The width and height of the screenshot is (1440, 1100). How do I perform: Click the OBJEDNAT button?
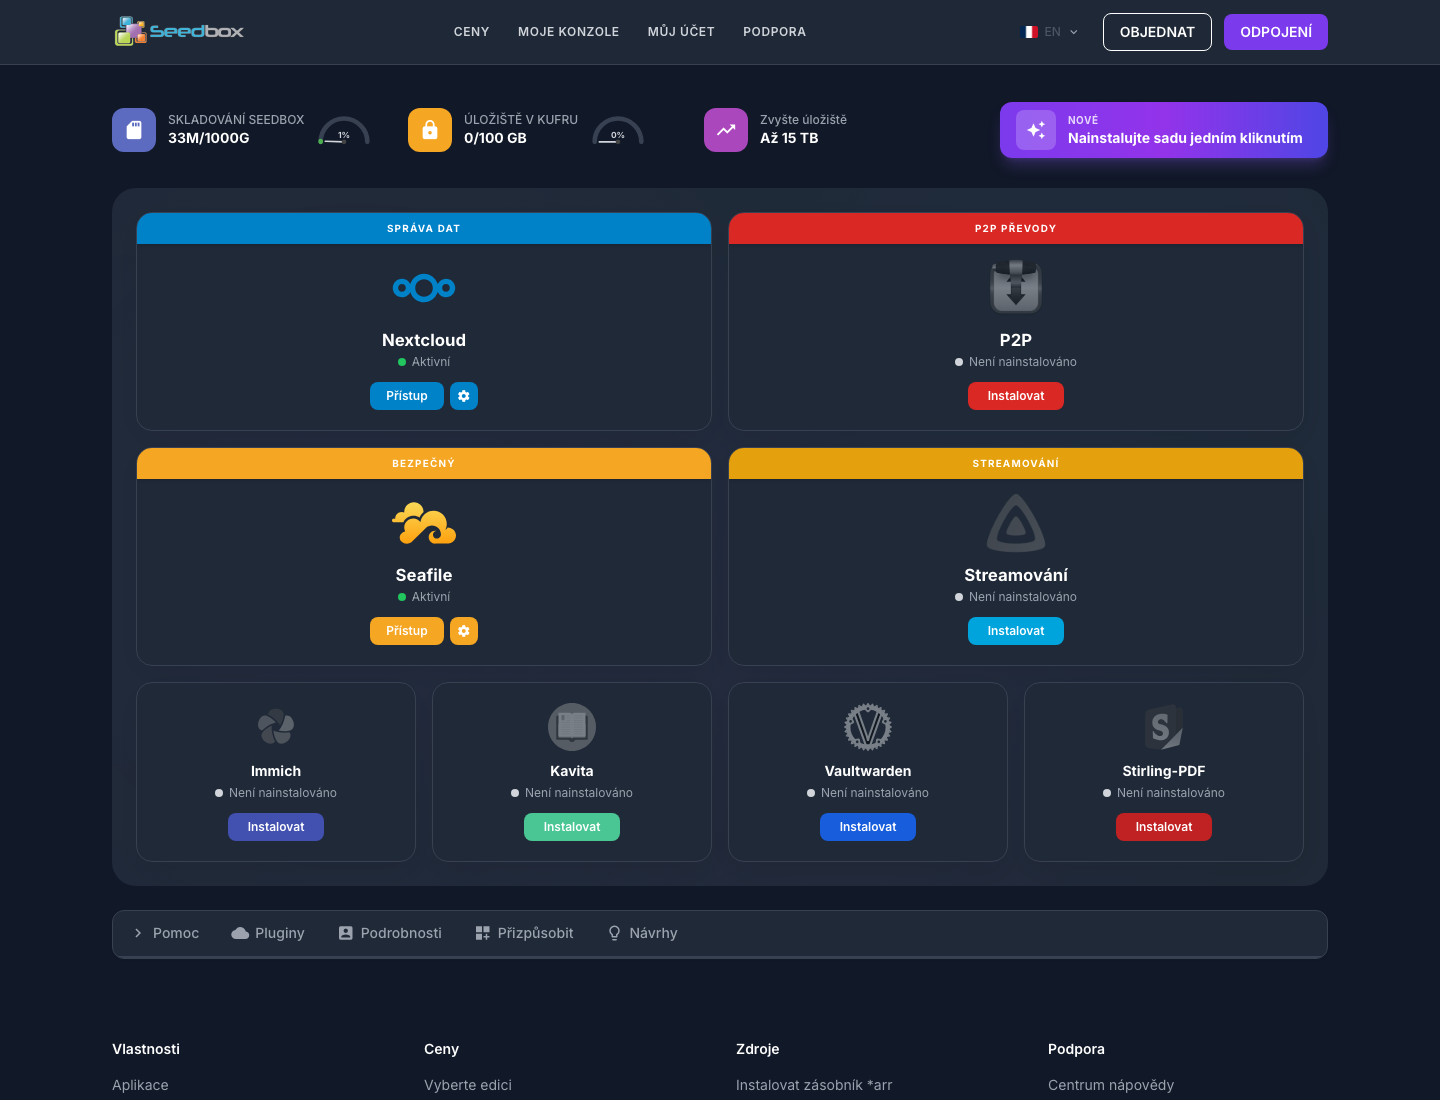click(x=1157, y=32)
